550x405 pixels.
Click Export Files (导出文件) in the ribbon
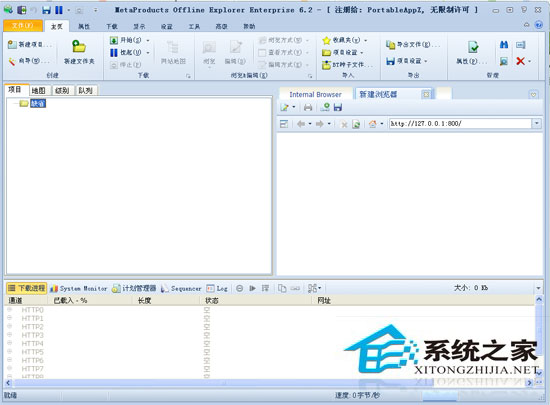[413, 45]
